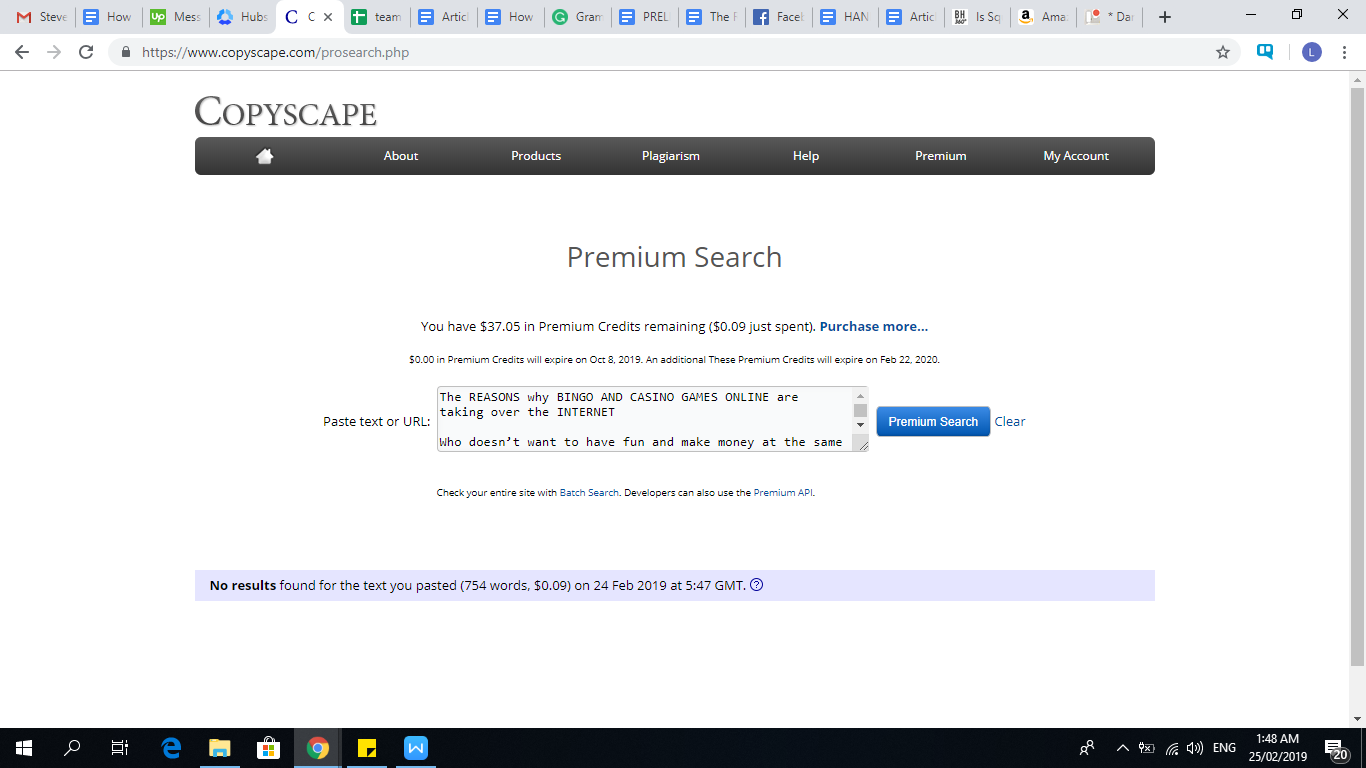Switch to the HAN document tab
1366x768 pixels.
(845, 17)
